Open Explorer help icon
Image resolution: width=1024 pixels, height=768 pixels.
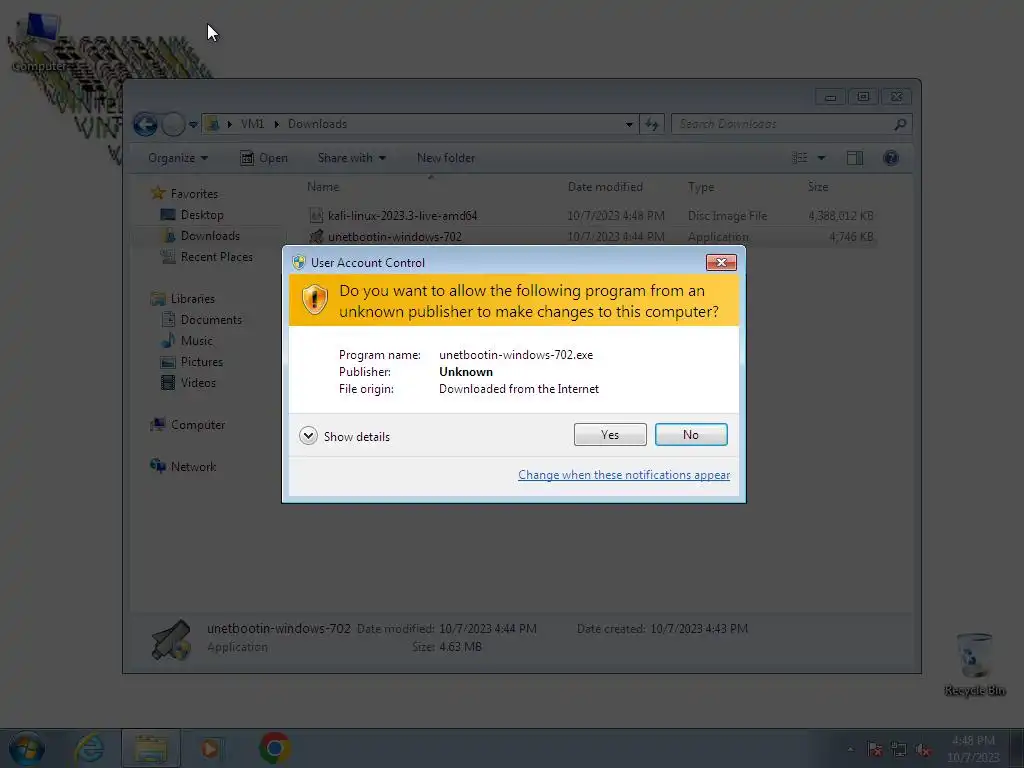pos(891,158)
